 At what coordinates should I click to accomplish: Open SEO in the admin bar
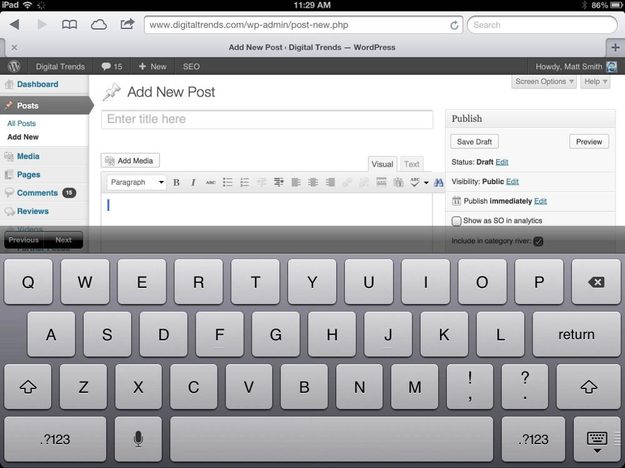point(191,67)
